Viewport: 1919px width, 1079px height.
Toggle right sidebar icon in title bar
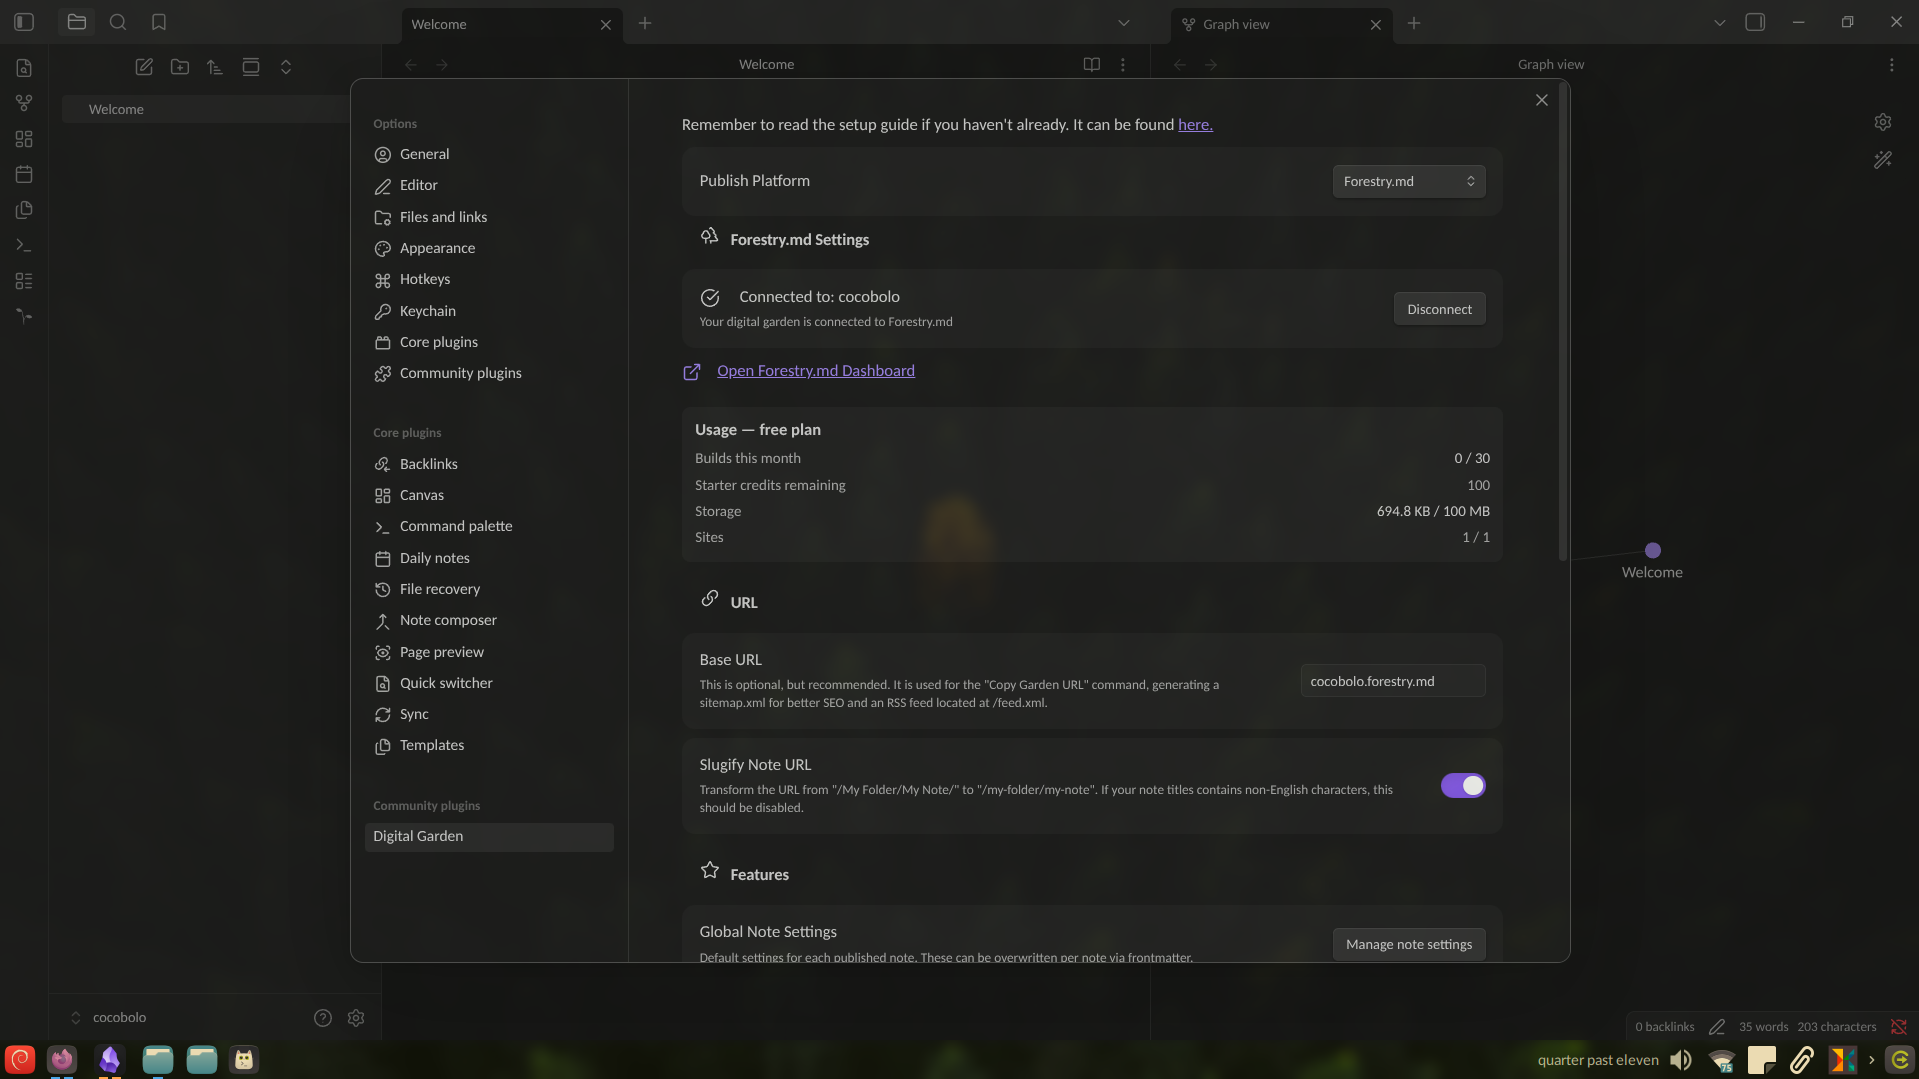(x=1755, y=22)
